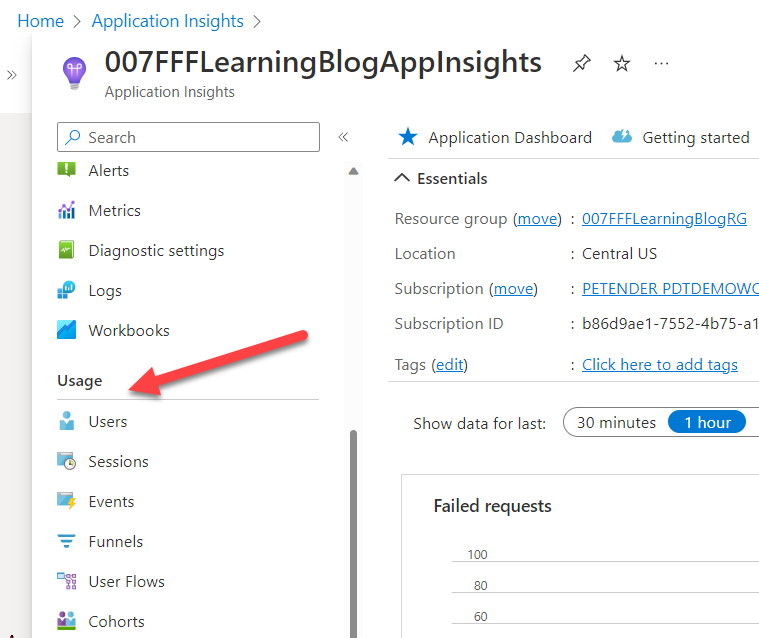This screenshot has width=759, height=638.
Task: Click the Diagnostic settings icon
Action: pos(67,251)
